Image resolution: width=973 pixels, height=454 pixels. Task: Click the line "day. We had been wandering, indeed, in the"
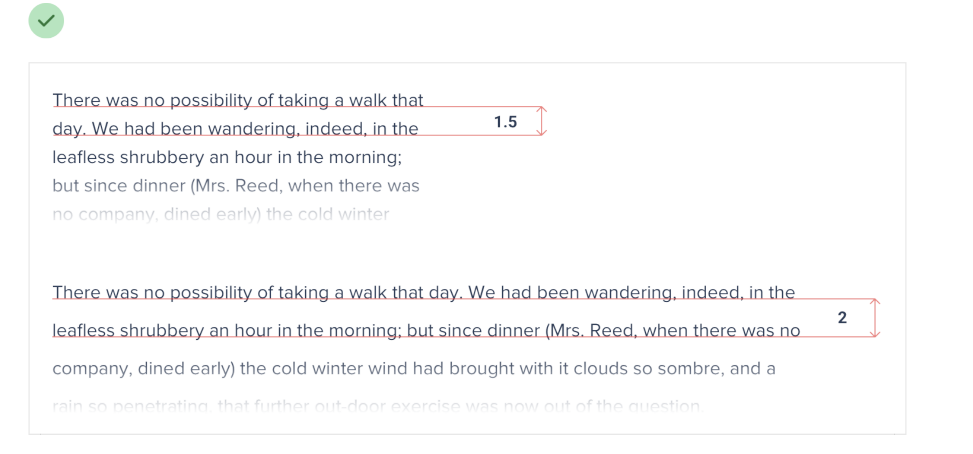coord(235,129)
